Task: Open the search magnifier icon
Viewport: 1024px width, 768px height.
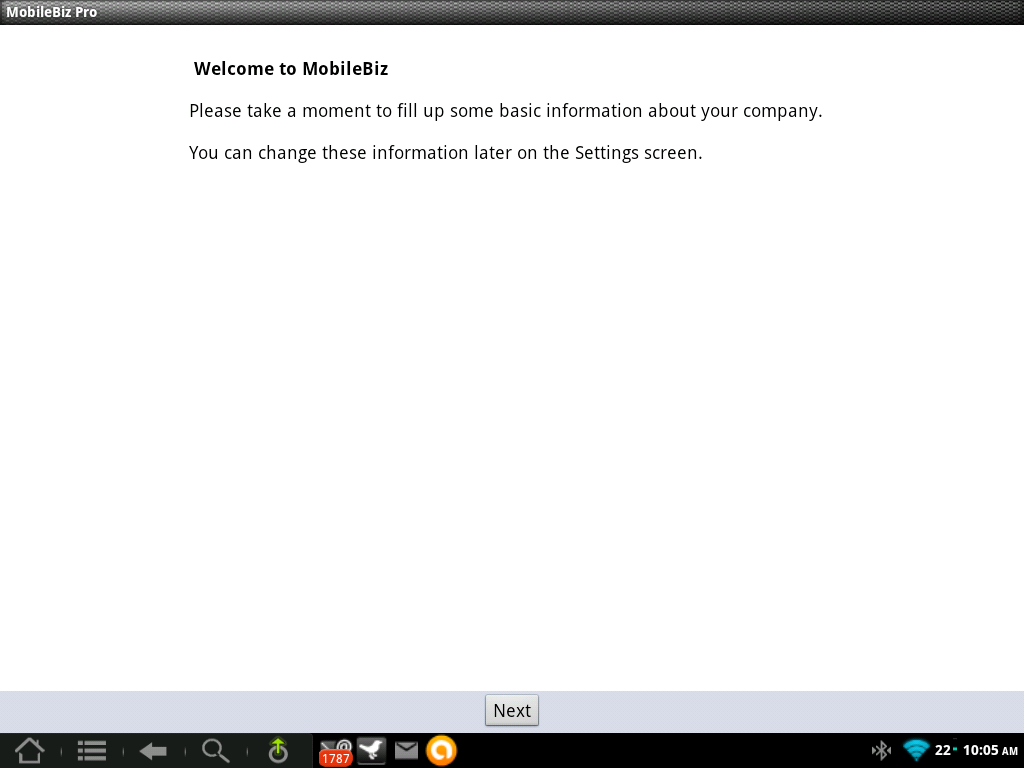Action: [216, 750]
